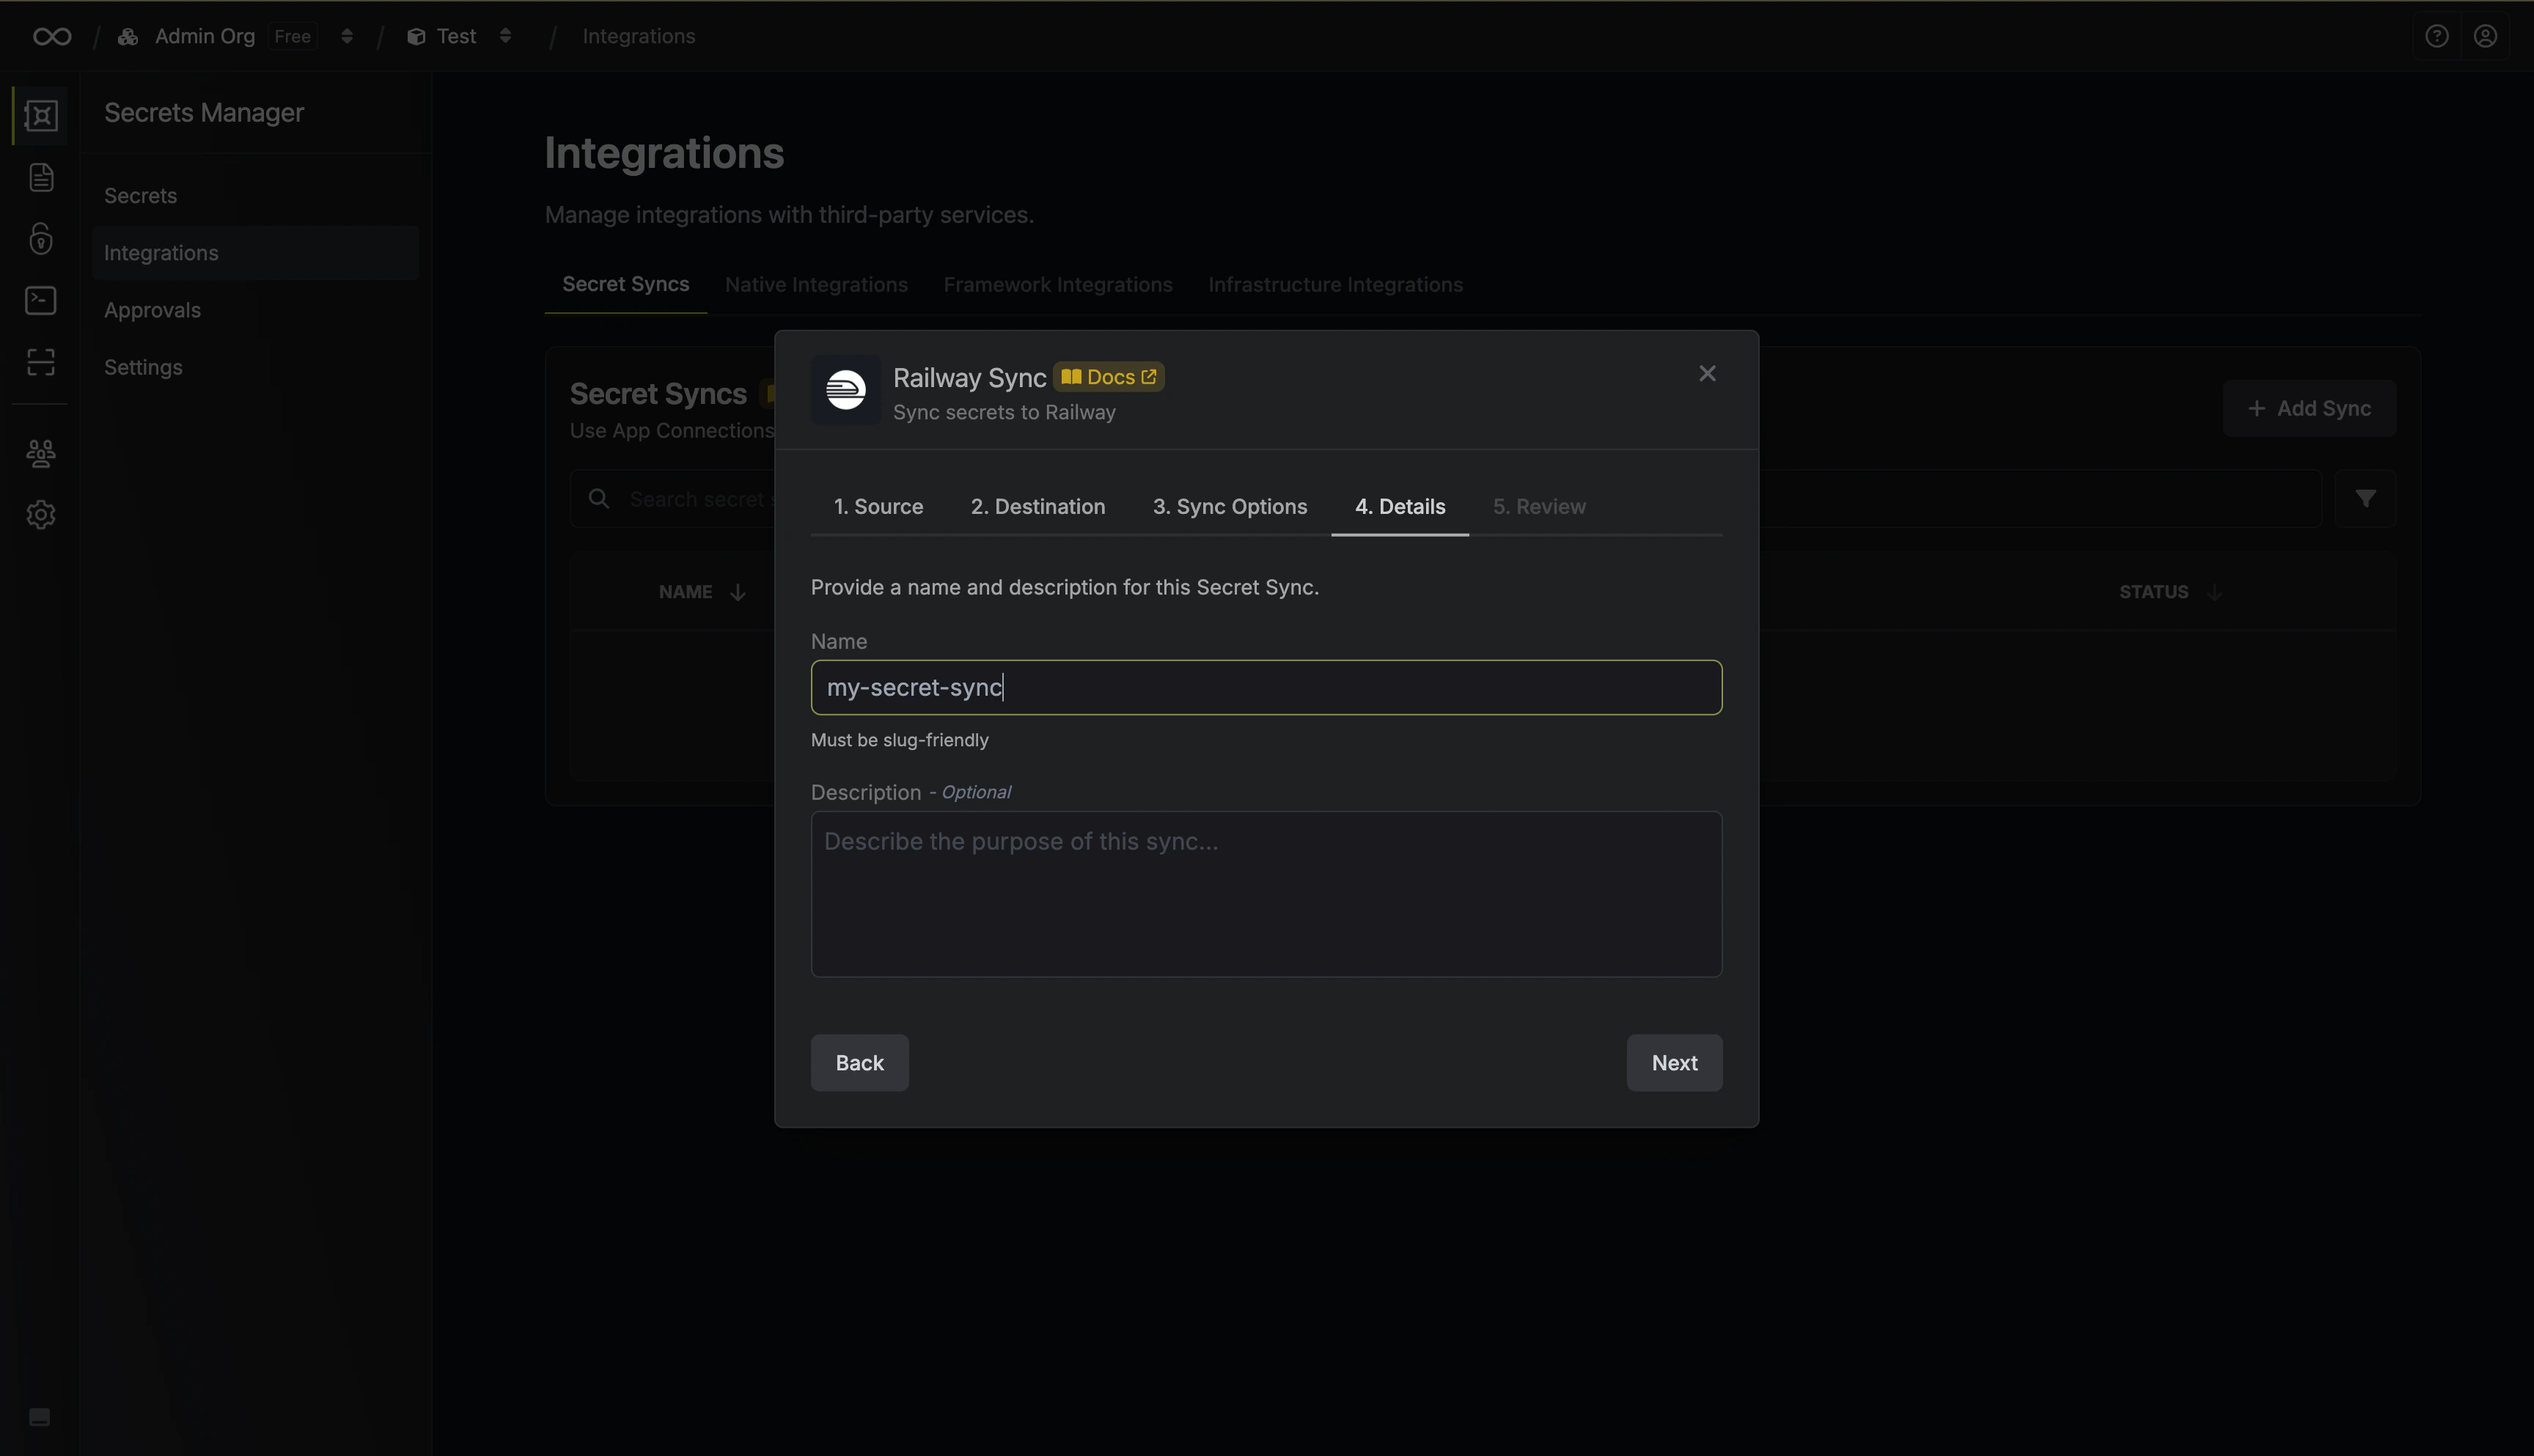Viewport: 2534px width, 1456px height.
Task: Open Integrations in the sidebar
Action: [255, 253]
